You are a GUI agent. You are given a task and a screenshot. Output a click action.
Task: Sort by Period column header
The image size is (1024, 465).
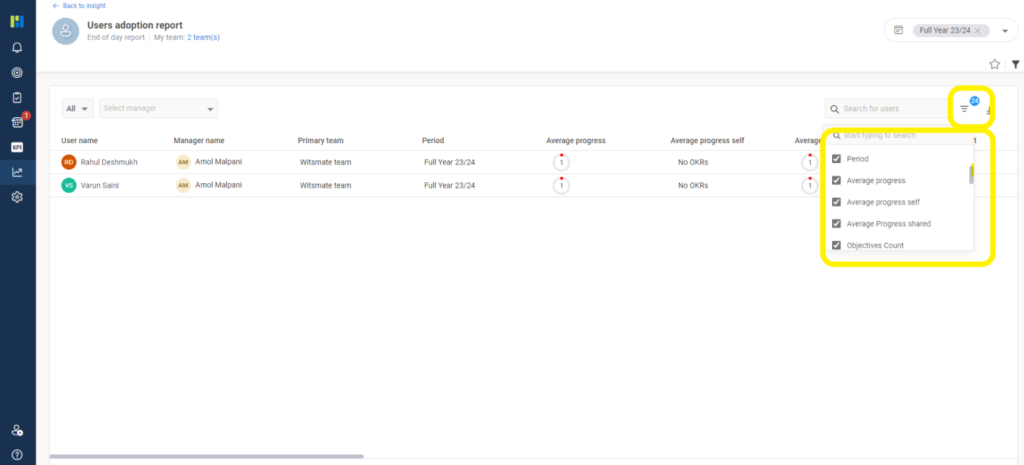pos(433,140)
